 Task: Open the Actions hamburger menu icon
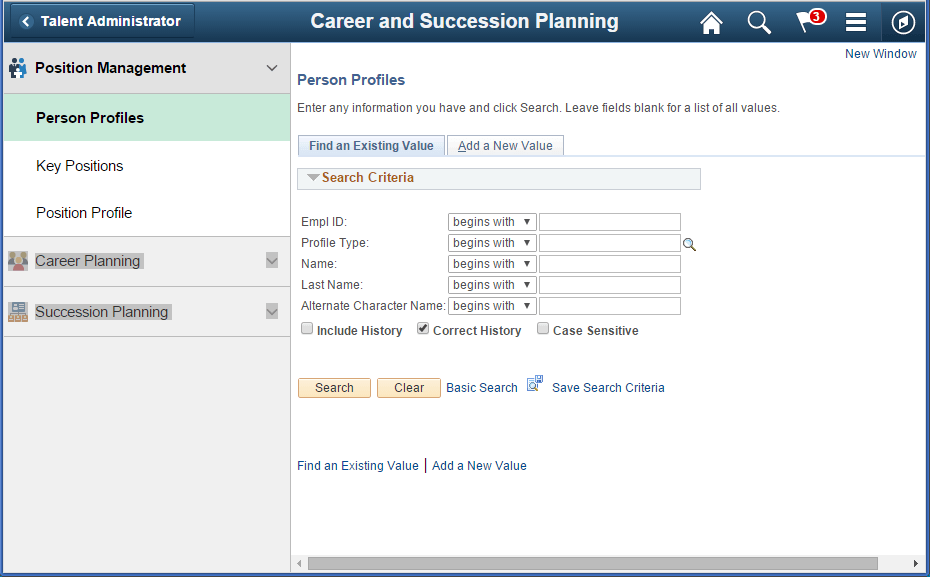[855, 22]
